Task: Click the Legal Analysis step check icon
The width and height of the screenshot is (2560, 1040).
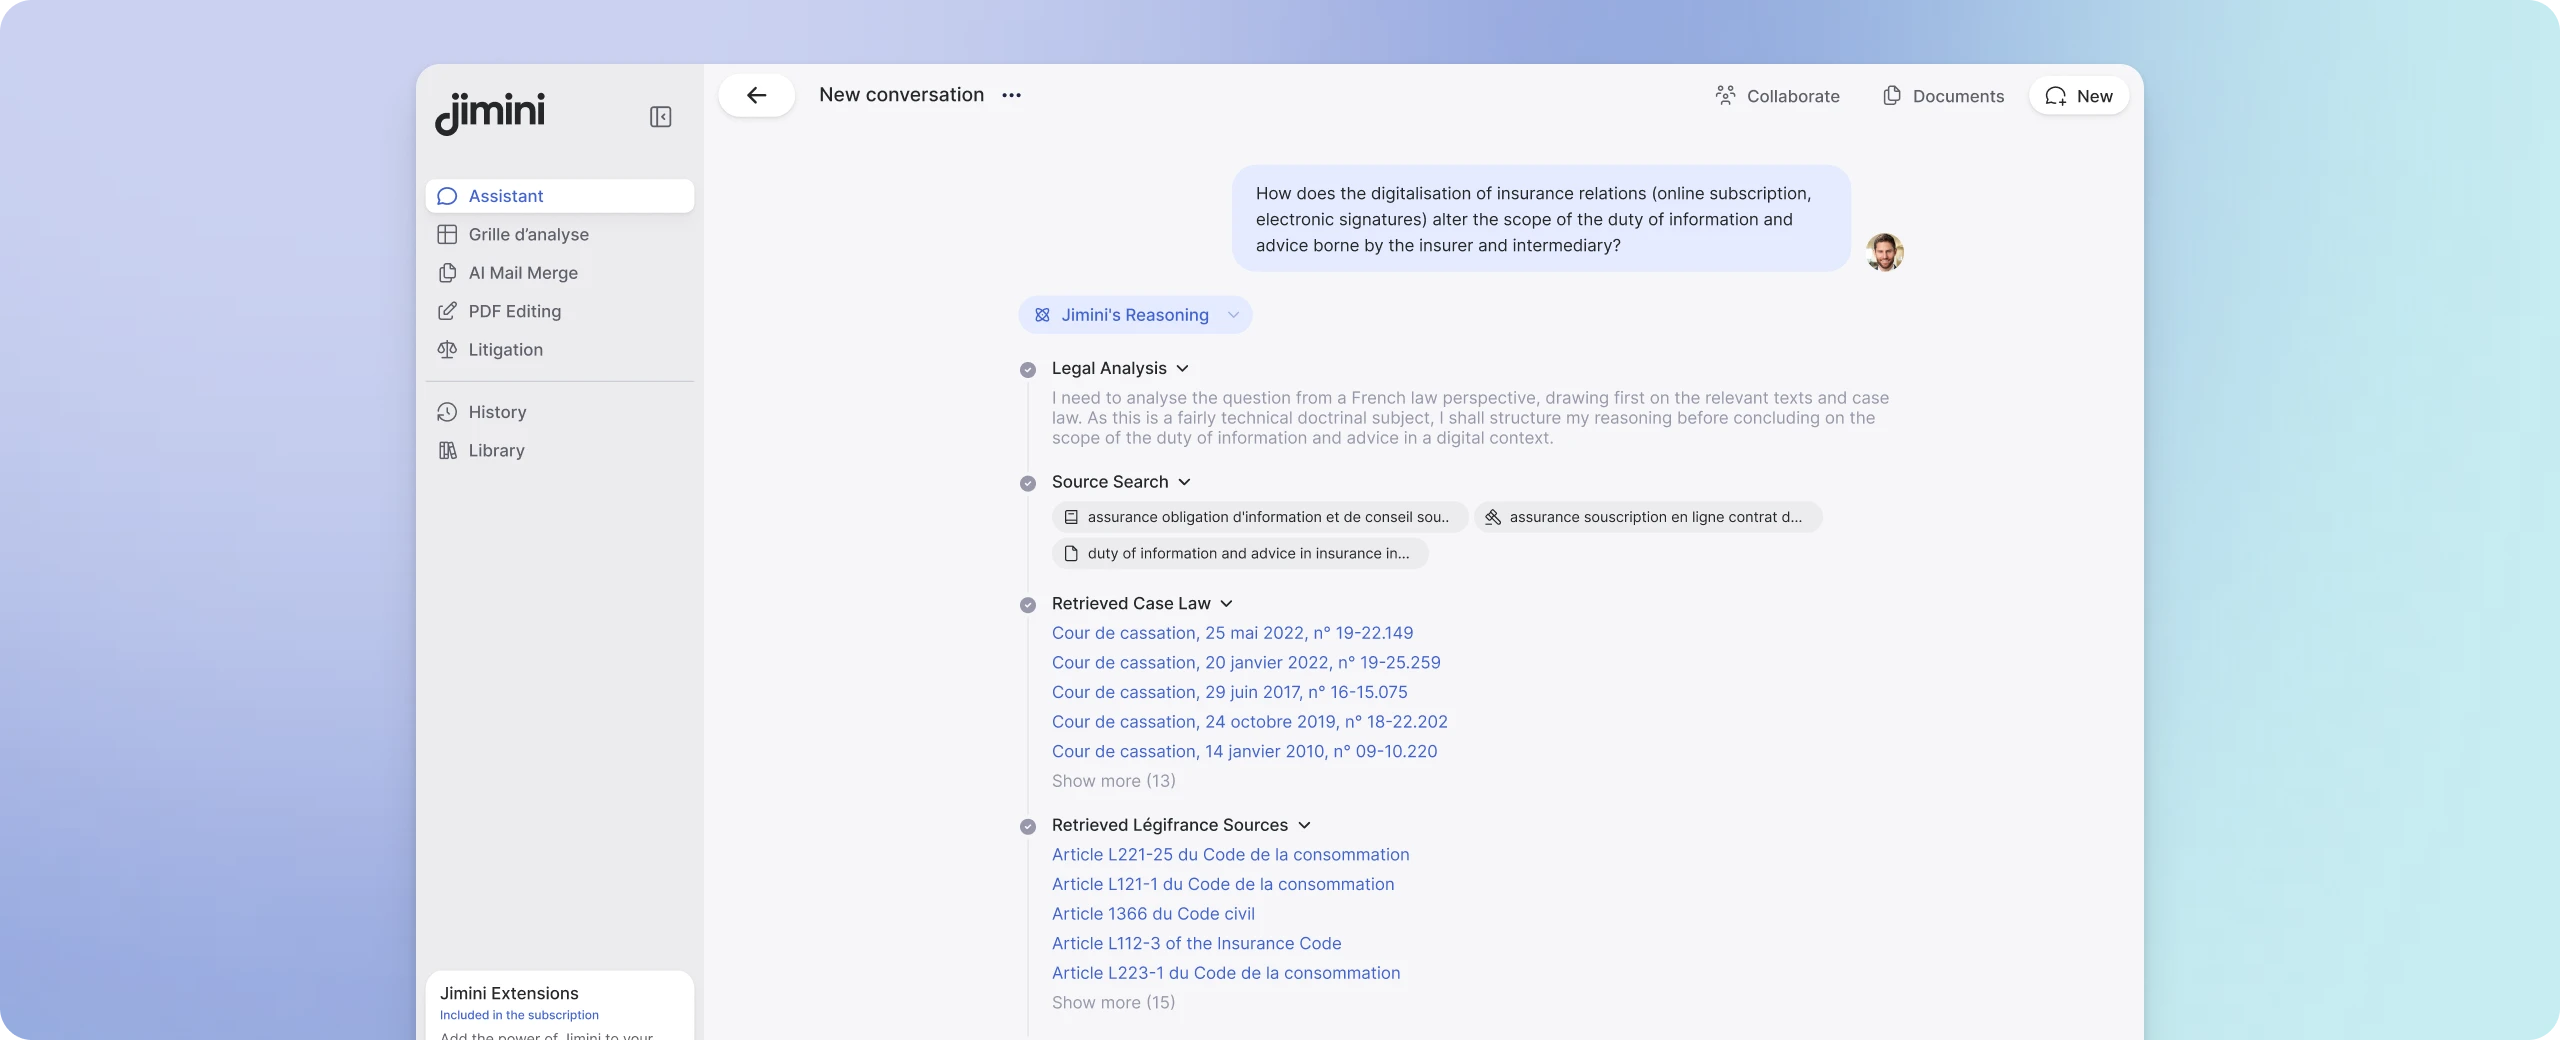Action: (1027, 370)
